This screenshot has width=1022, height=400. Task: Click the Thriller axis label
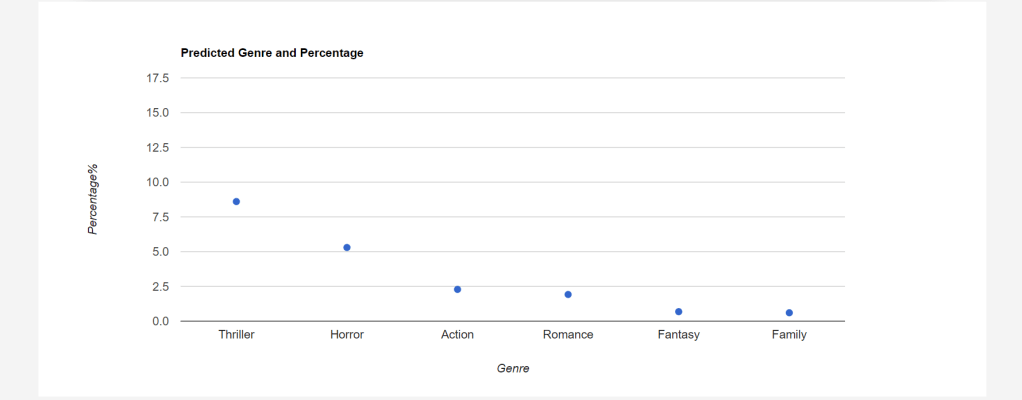[236, 335]
